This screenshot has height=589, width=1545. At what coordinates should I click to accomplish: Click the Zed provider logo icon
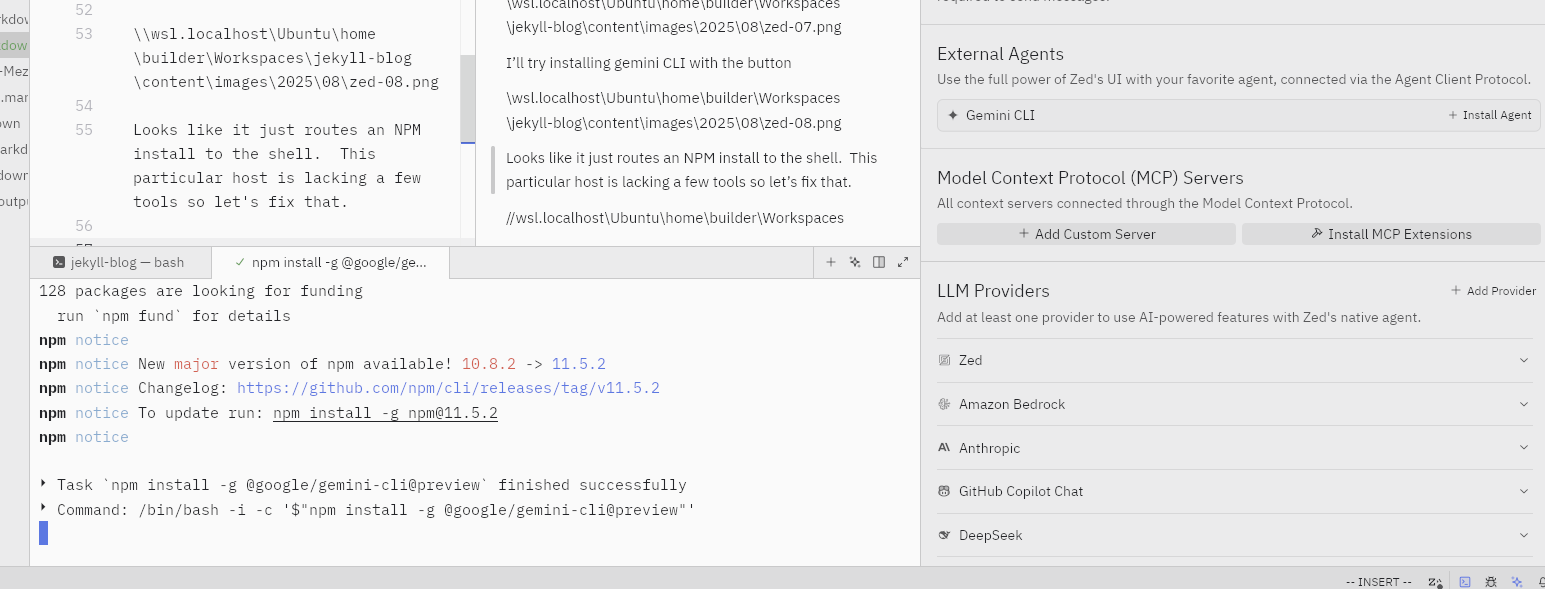944,360
